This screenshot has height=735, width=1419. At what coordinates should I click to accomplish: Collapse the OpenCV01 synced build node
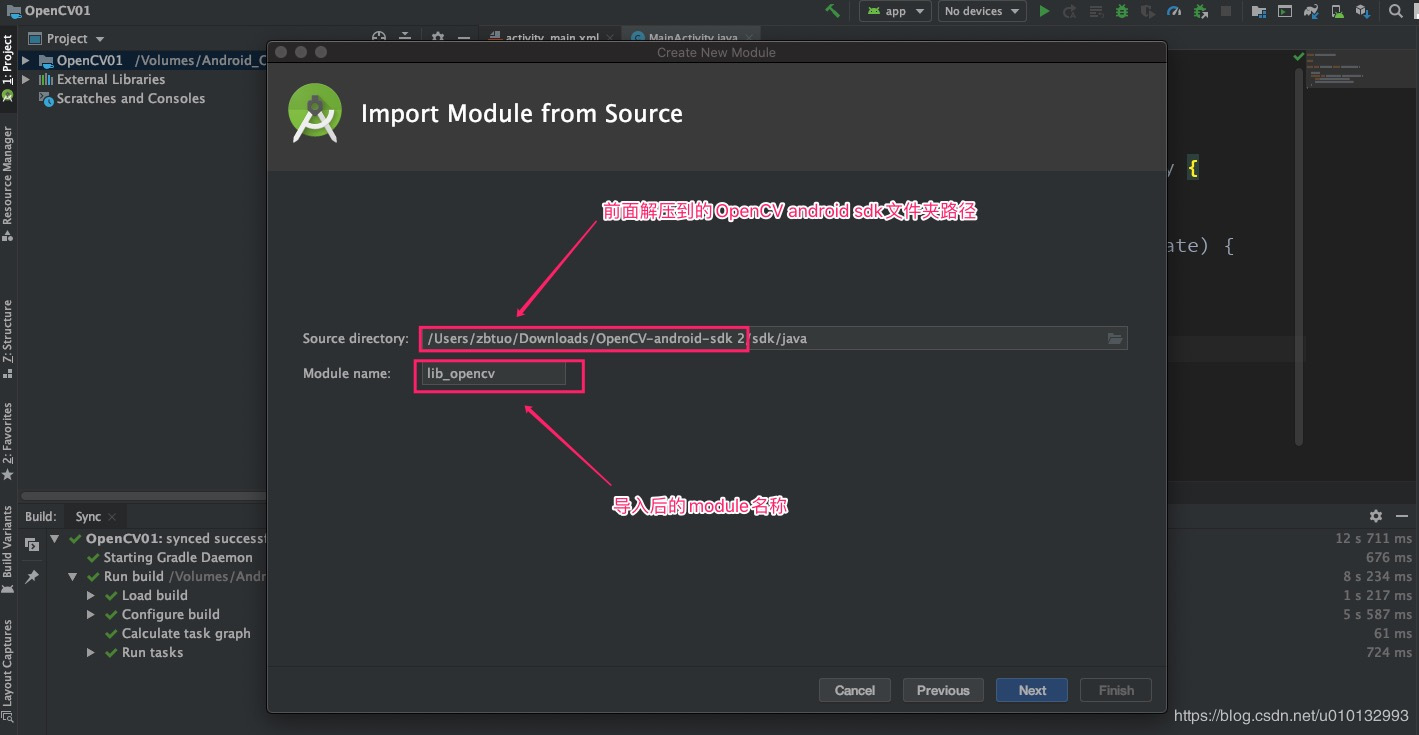pyautogui.click(x=55, y=538)
